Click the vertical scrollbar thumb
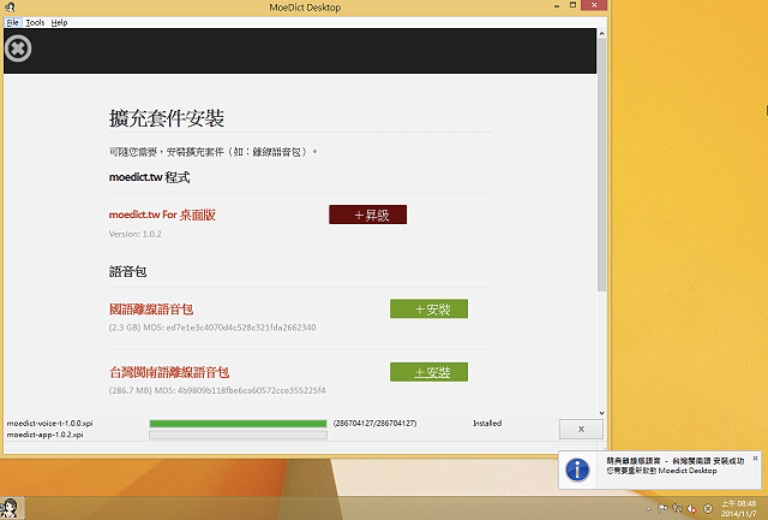 coord(602,165)
